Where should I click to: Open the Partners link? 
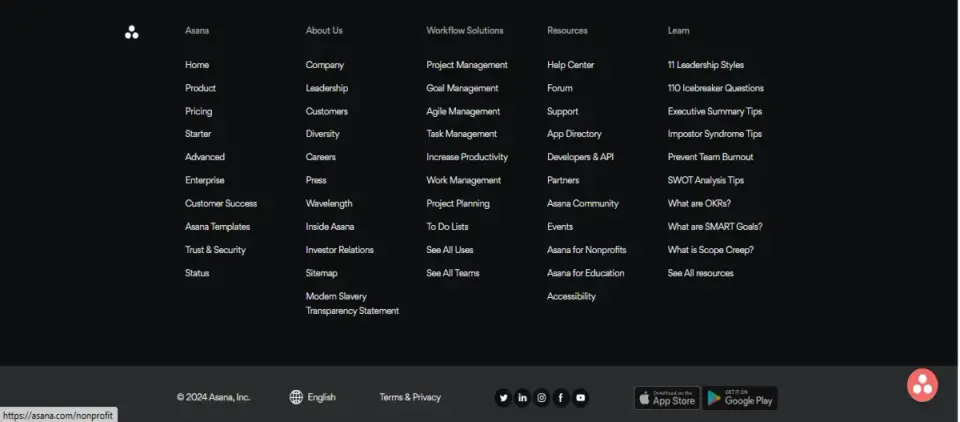click(x=563, y=180)
